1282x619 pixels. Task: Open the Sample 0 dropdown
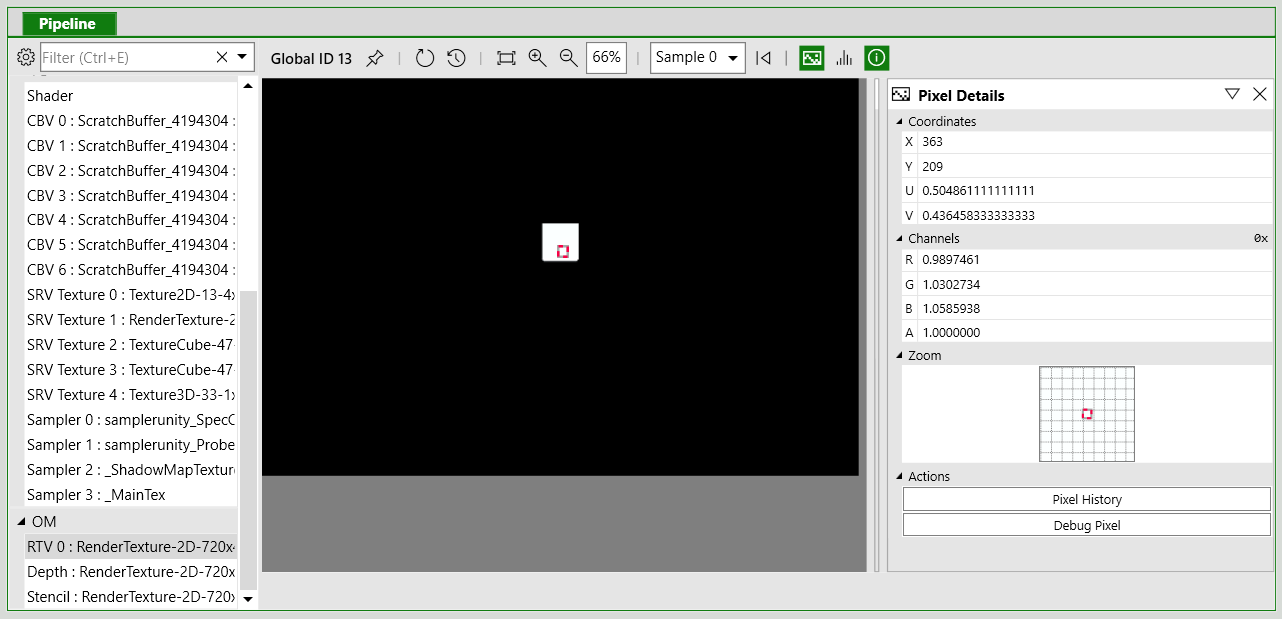[x=698, y=58]
